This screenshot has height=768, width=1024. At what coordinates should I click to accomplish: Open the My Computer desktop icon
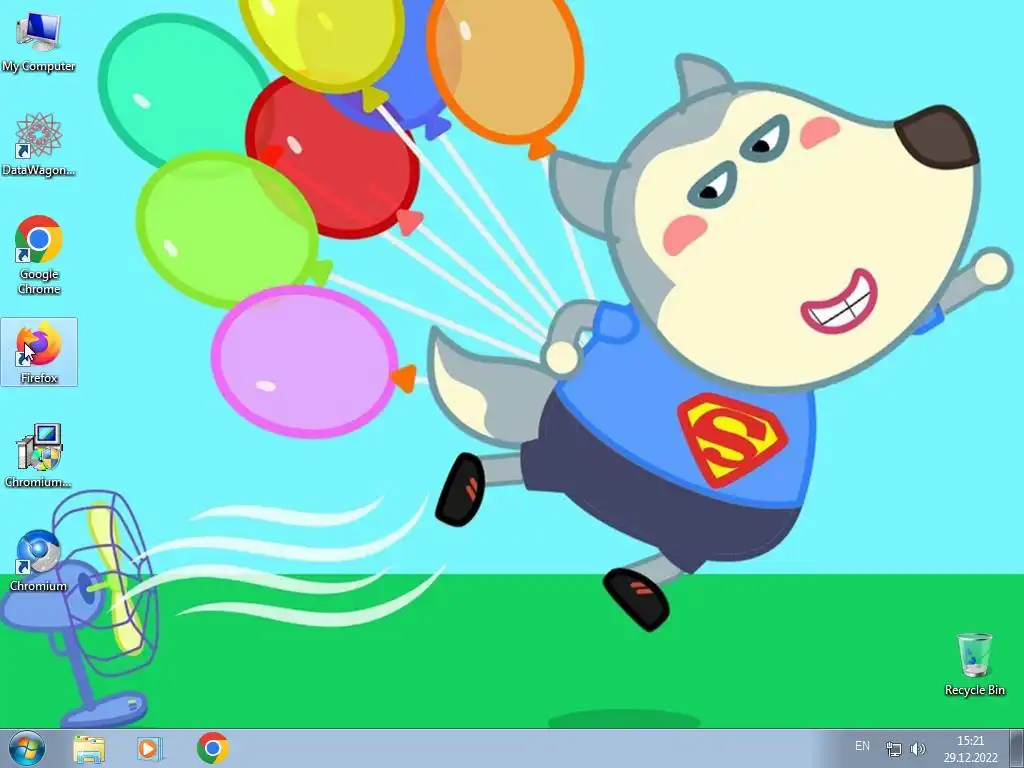click(39, 42)
